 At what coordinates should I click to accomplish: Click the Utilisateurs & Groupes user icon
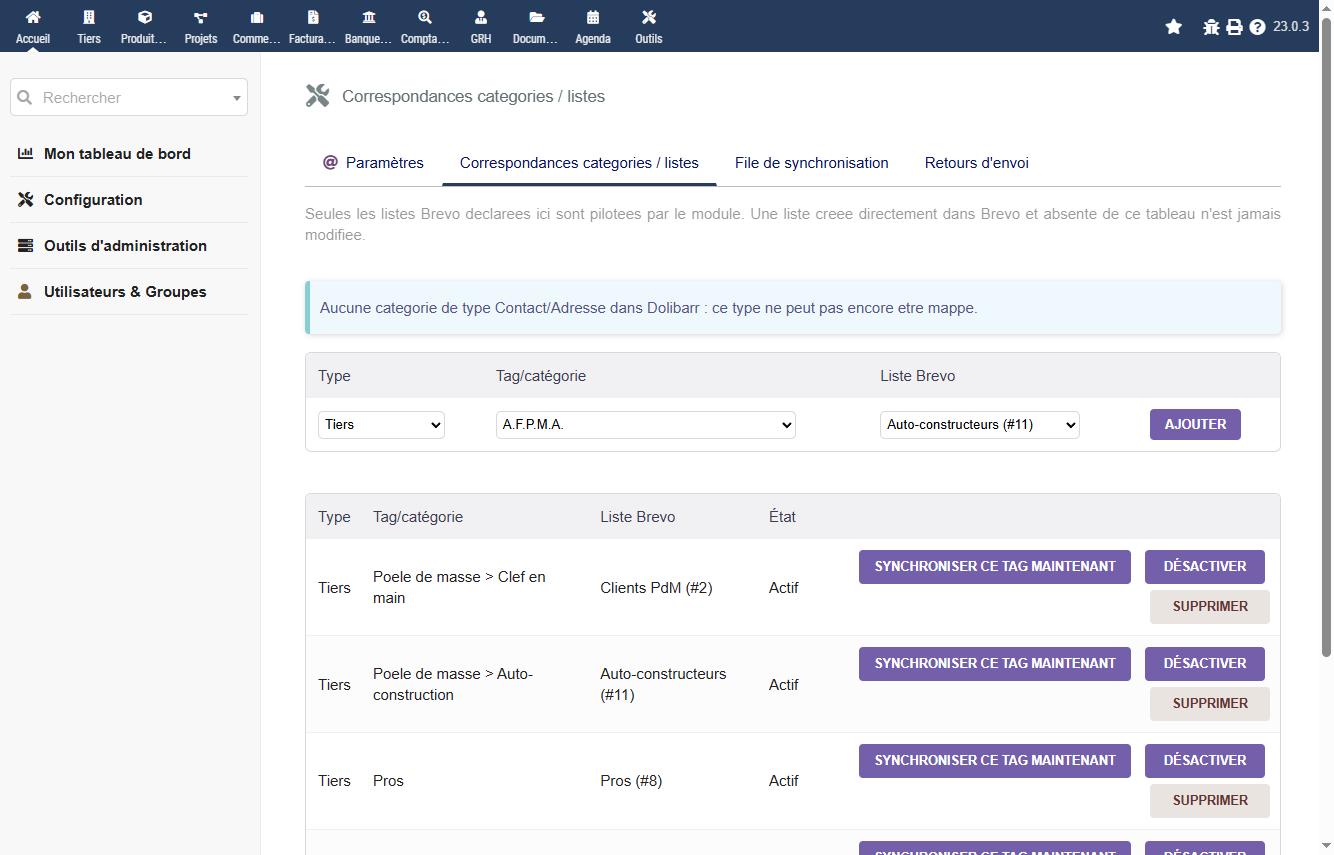pos(26,292)
